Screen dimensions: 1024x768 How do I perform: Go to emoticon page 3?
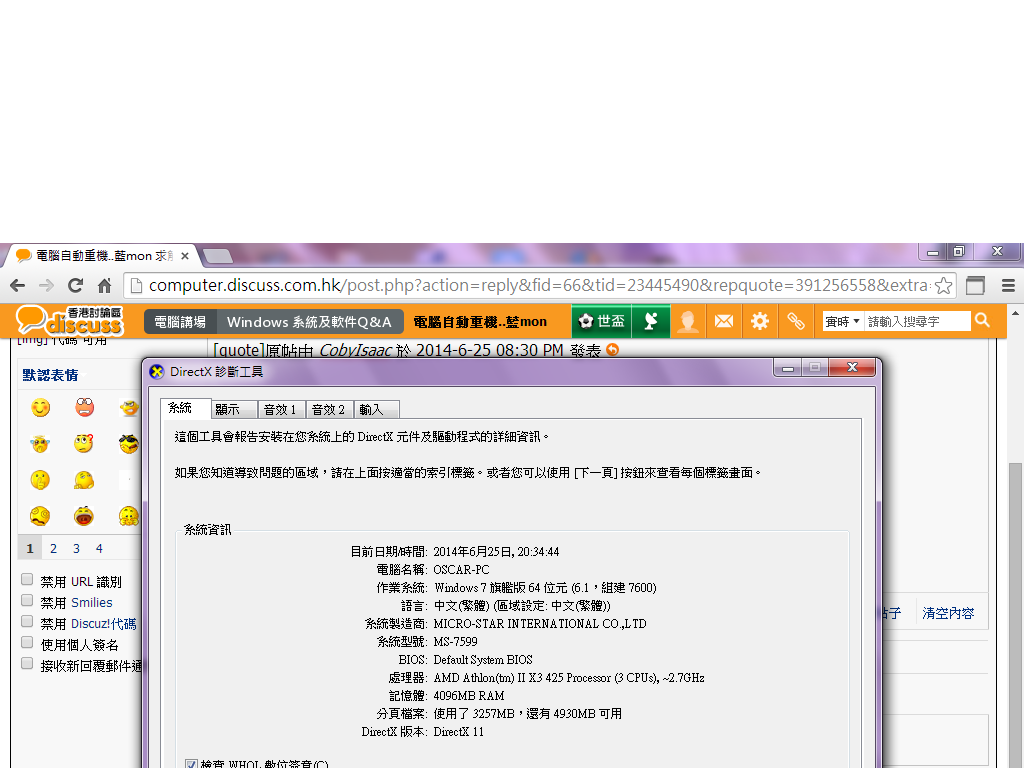click(76, 549)
